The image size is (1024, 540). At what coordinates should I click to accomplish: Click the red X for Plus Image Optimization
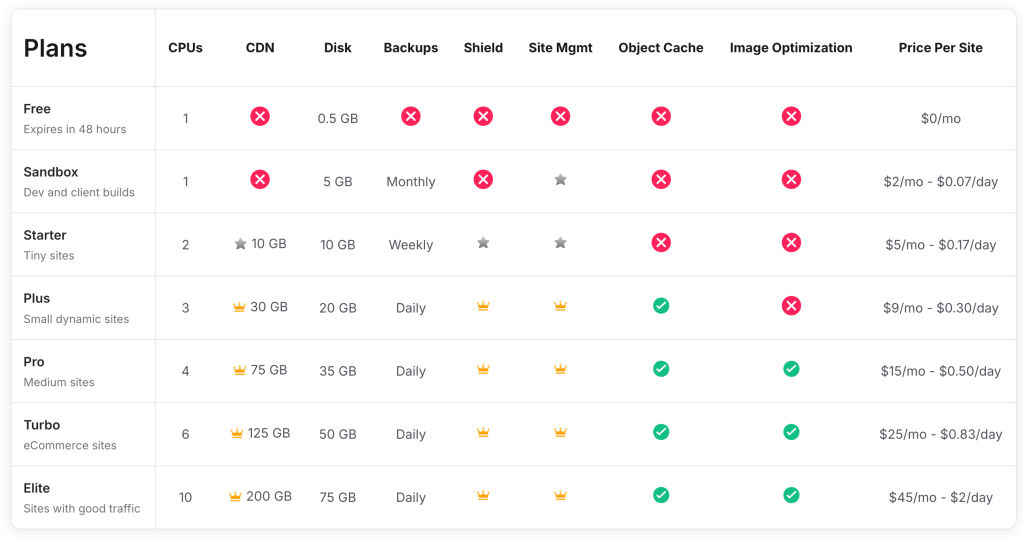[791, 306]
